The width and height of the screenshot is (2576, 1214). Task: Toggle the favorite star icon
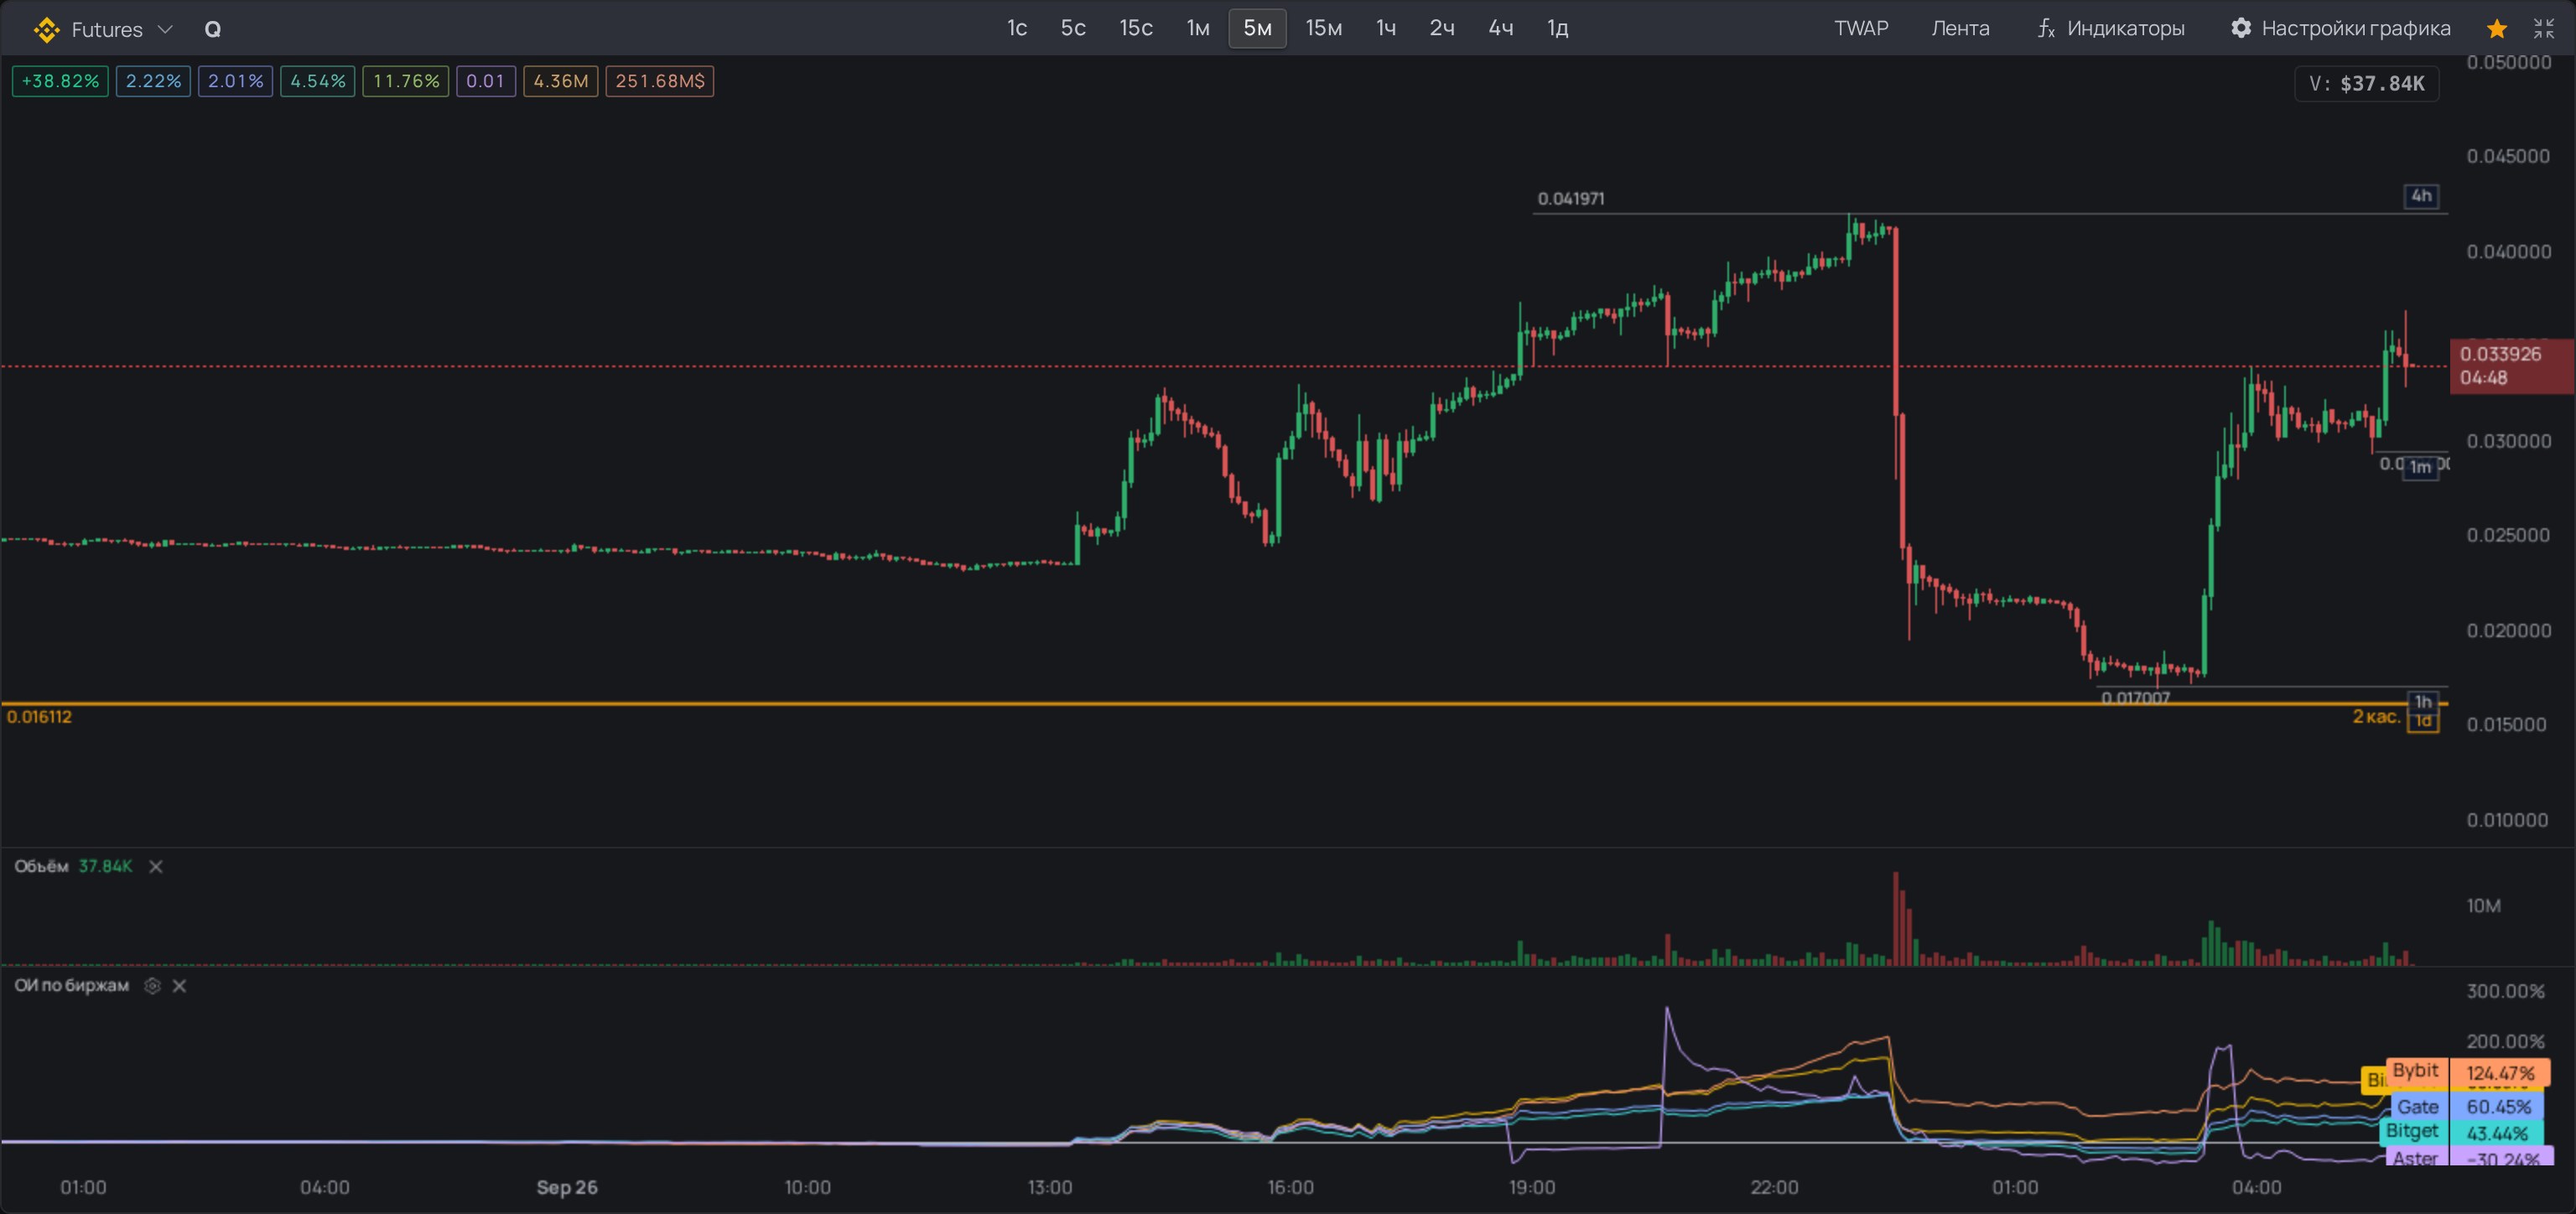point(2497,29)
